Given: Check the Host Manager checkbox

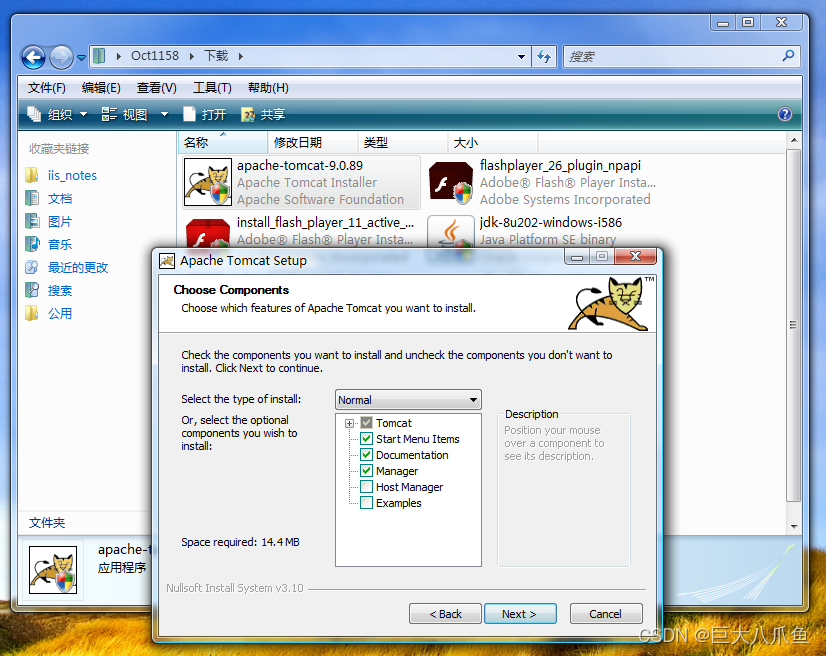Looking at the screenshot, I should [367, 487].
